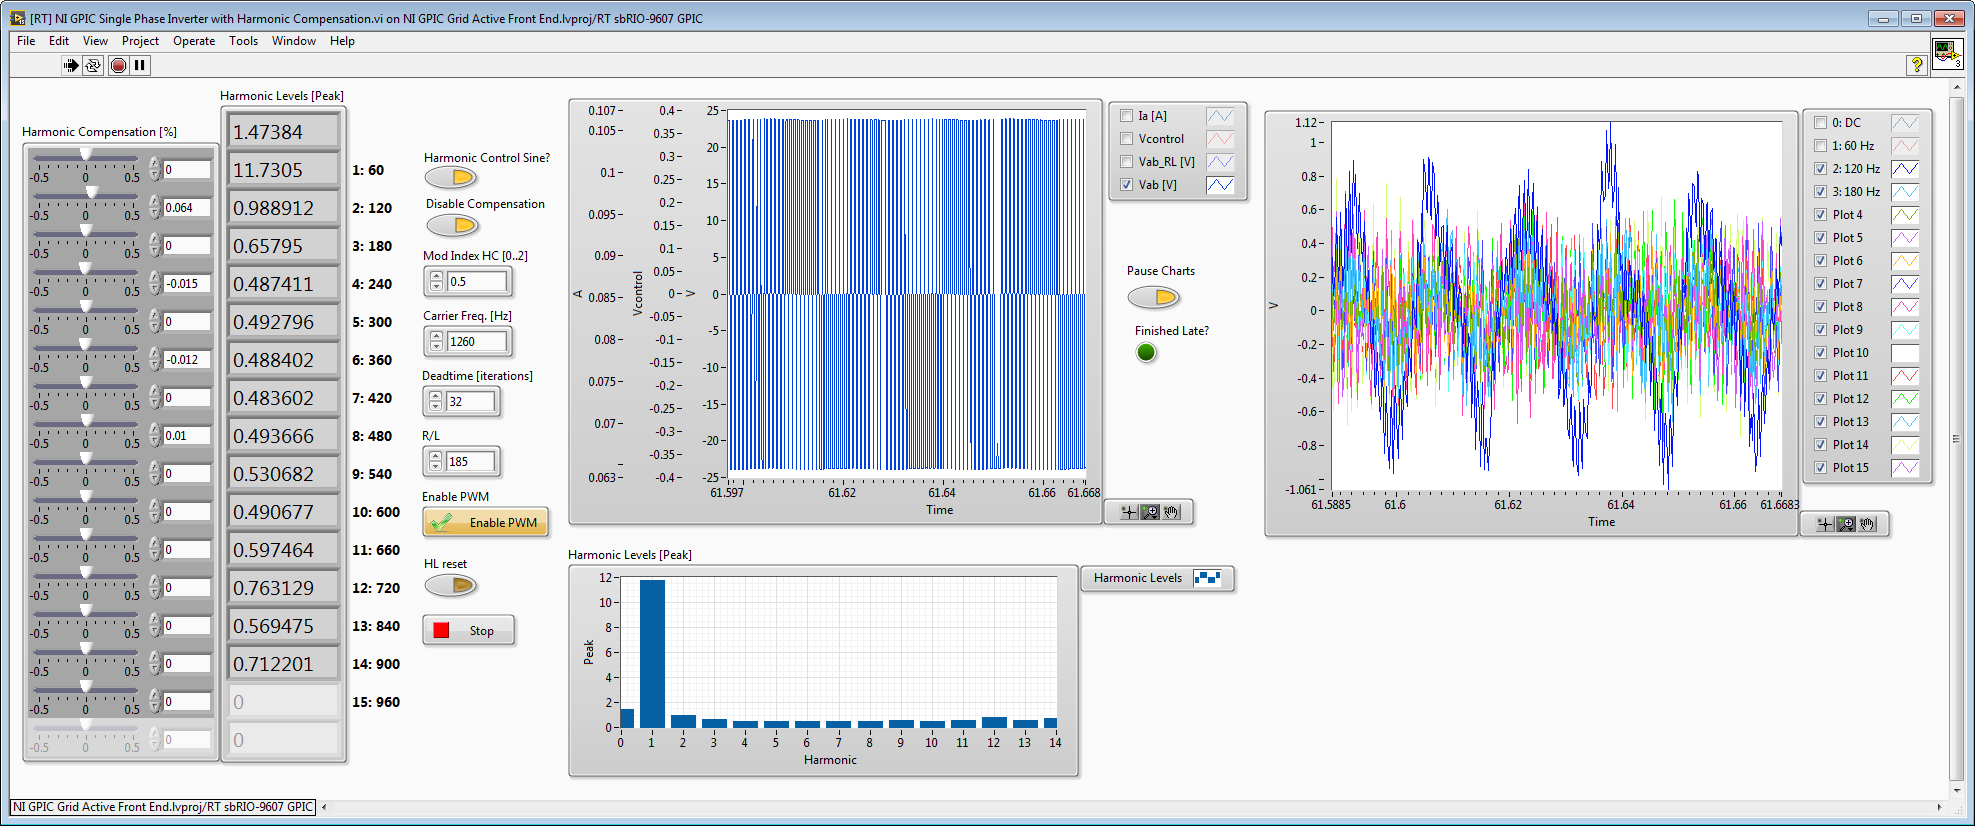Check the Vcontrol plot checkbox
1975x826 pixels.
click(1127, 139)
